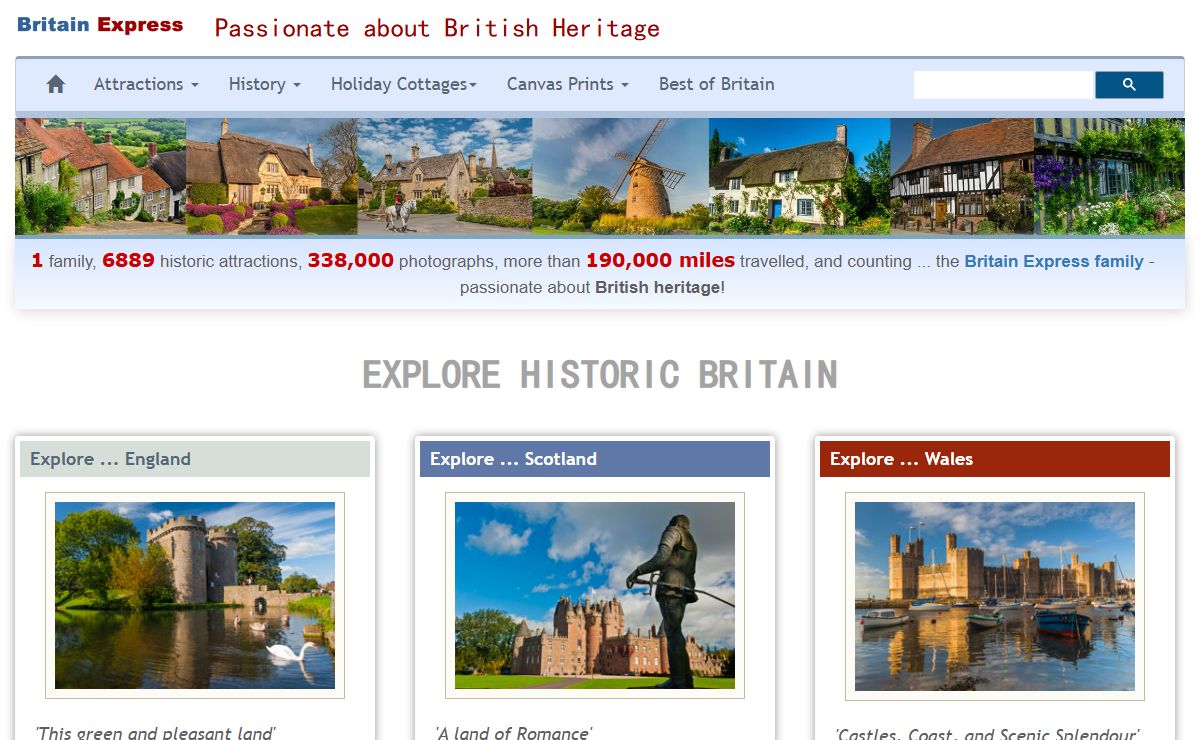The width and height of the screenshot is (1200, 740).
Task: Go to the home icon in the navbar
Action: click(x=56, y=85)
